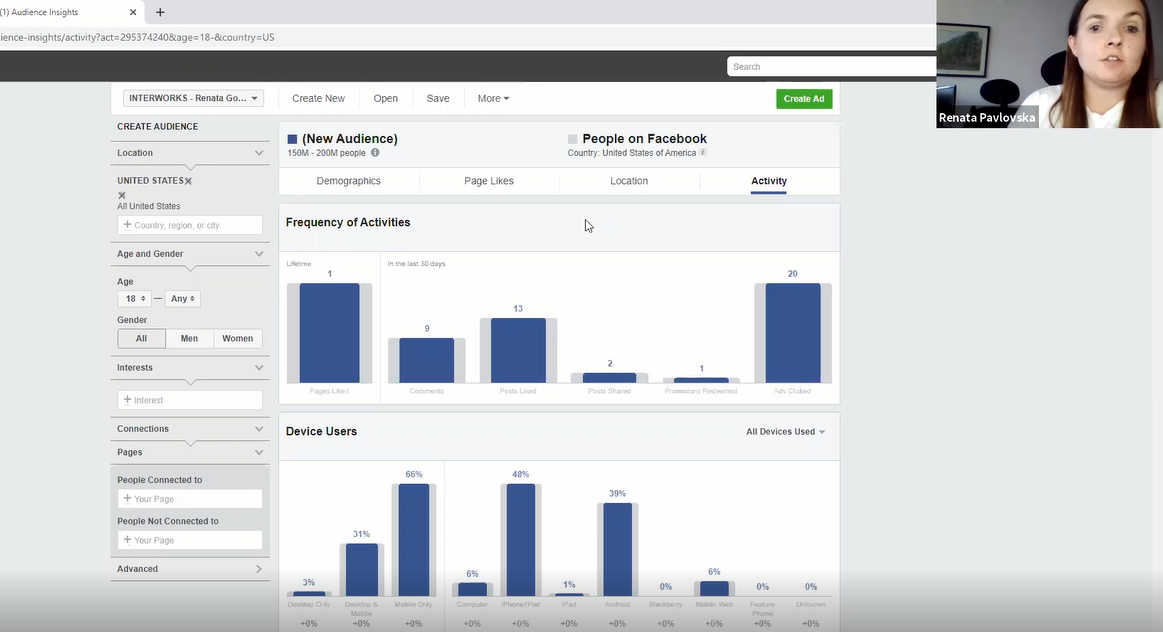Click the Country, region, or city field
This screenshot has height=632, width=1163.
tap(190, 225)
